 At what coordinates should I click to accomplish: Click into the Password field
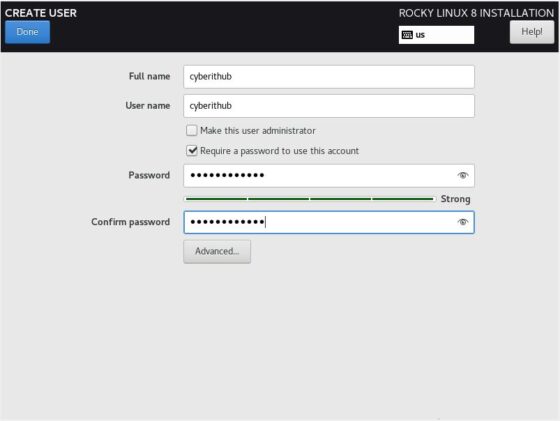click(329, 175)
